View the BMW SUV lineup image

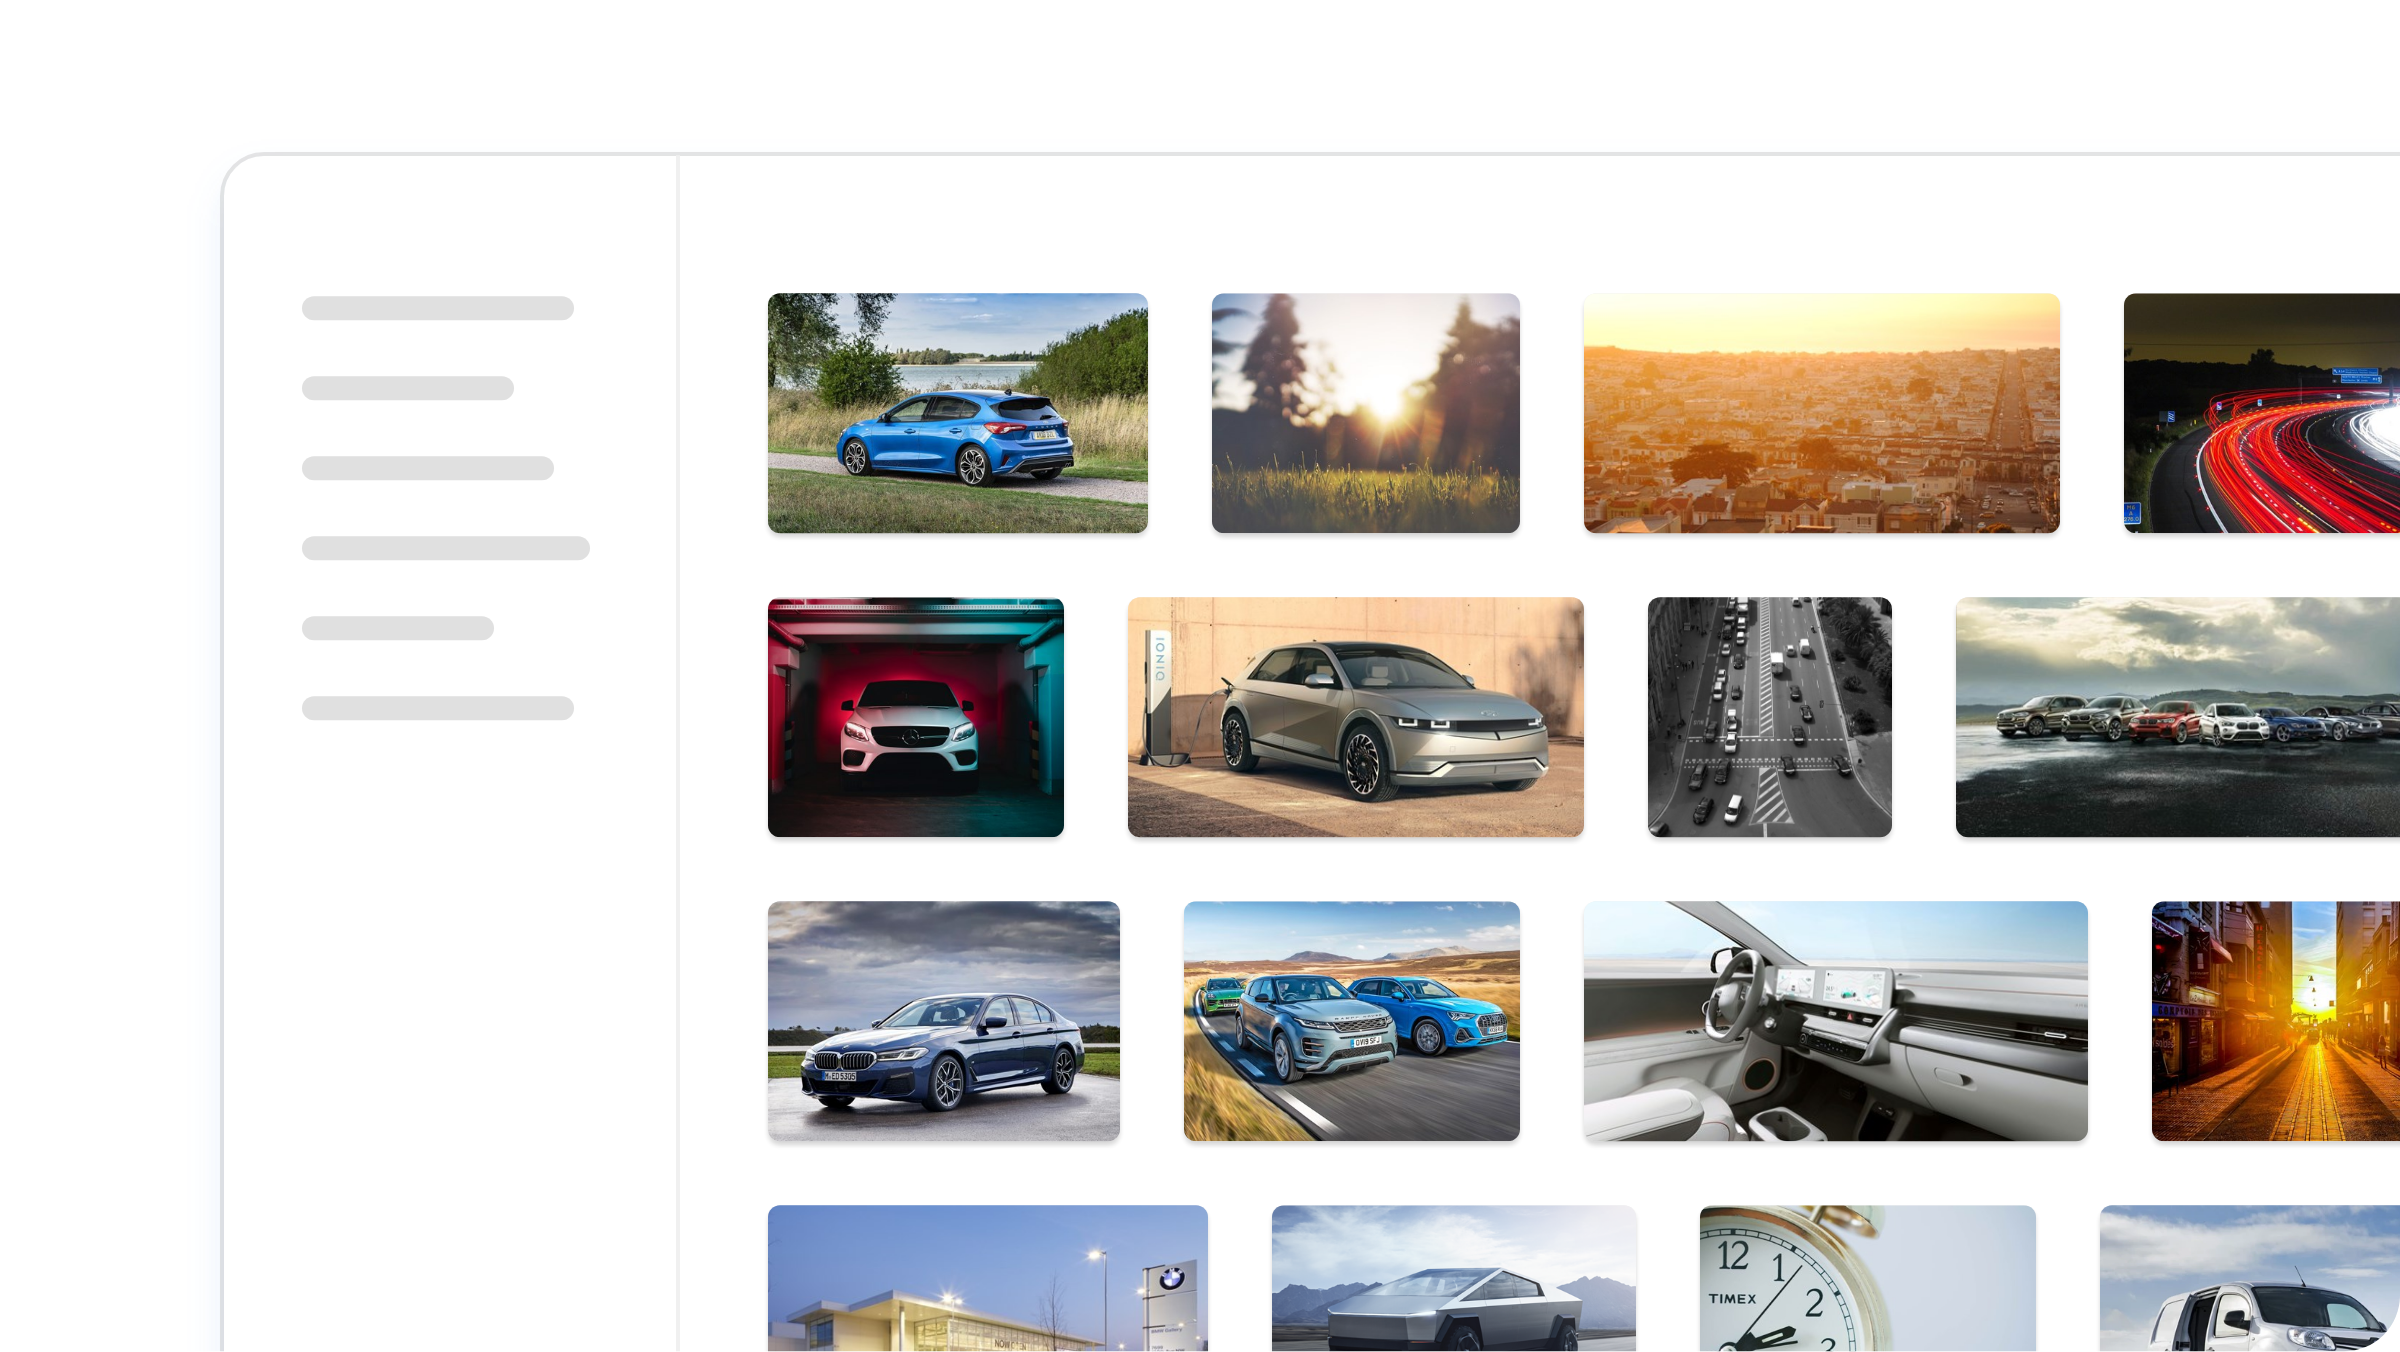pos(2180,717)
